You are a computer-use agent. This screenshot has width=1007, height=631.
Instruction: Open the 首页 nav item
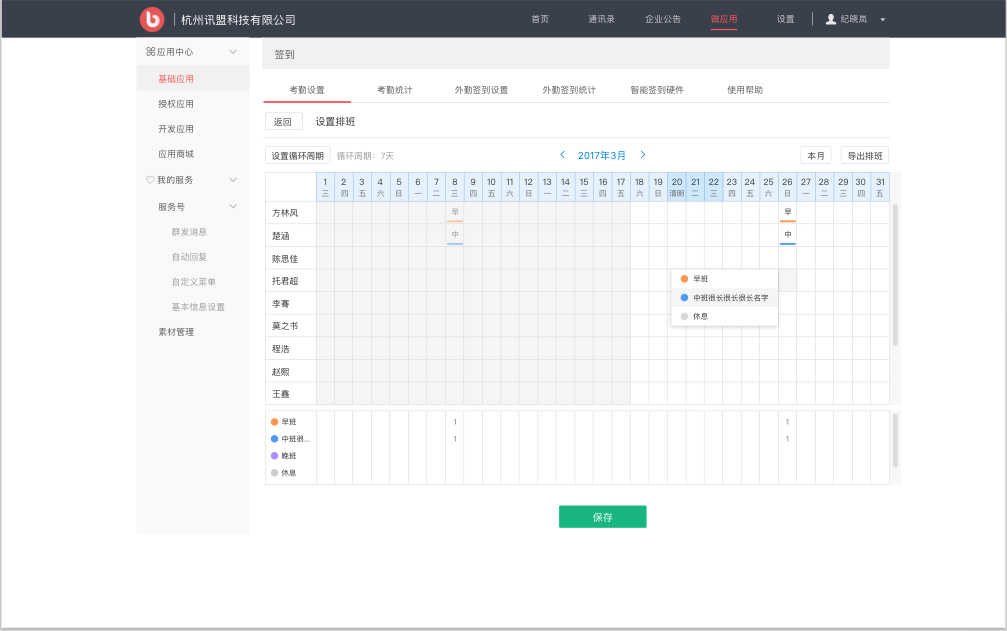point(540,19)
